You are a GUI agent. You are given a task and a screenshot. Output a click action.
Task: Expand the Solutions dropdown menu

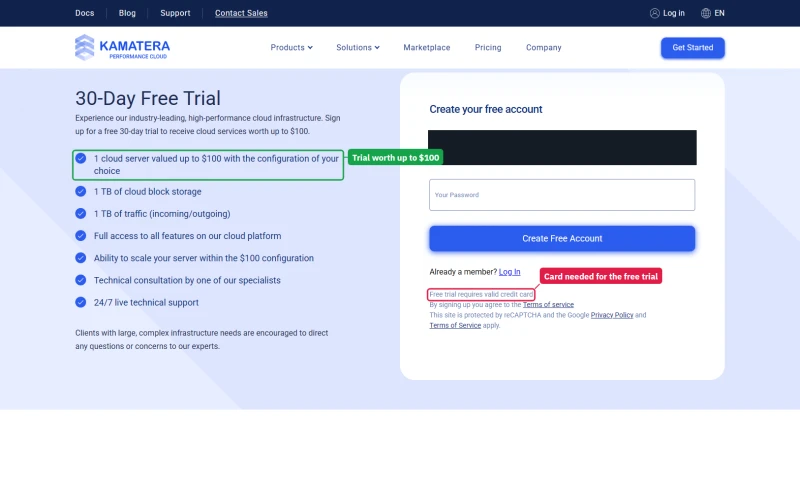[358, 47]
